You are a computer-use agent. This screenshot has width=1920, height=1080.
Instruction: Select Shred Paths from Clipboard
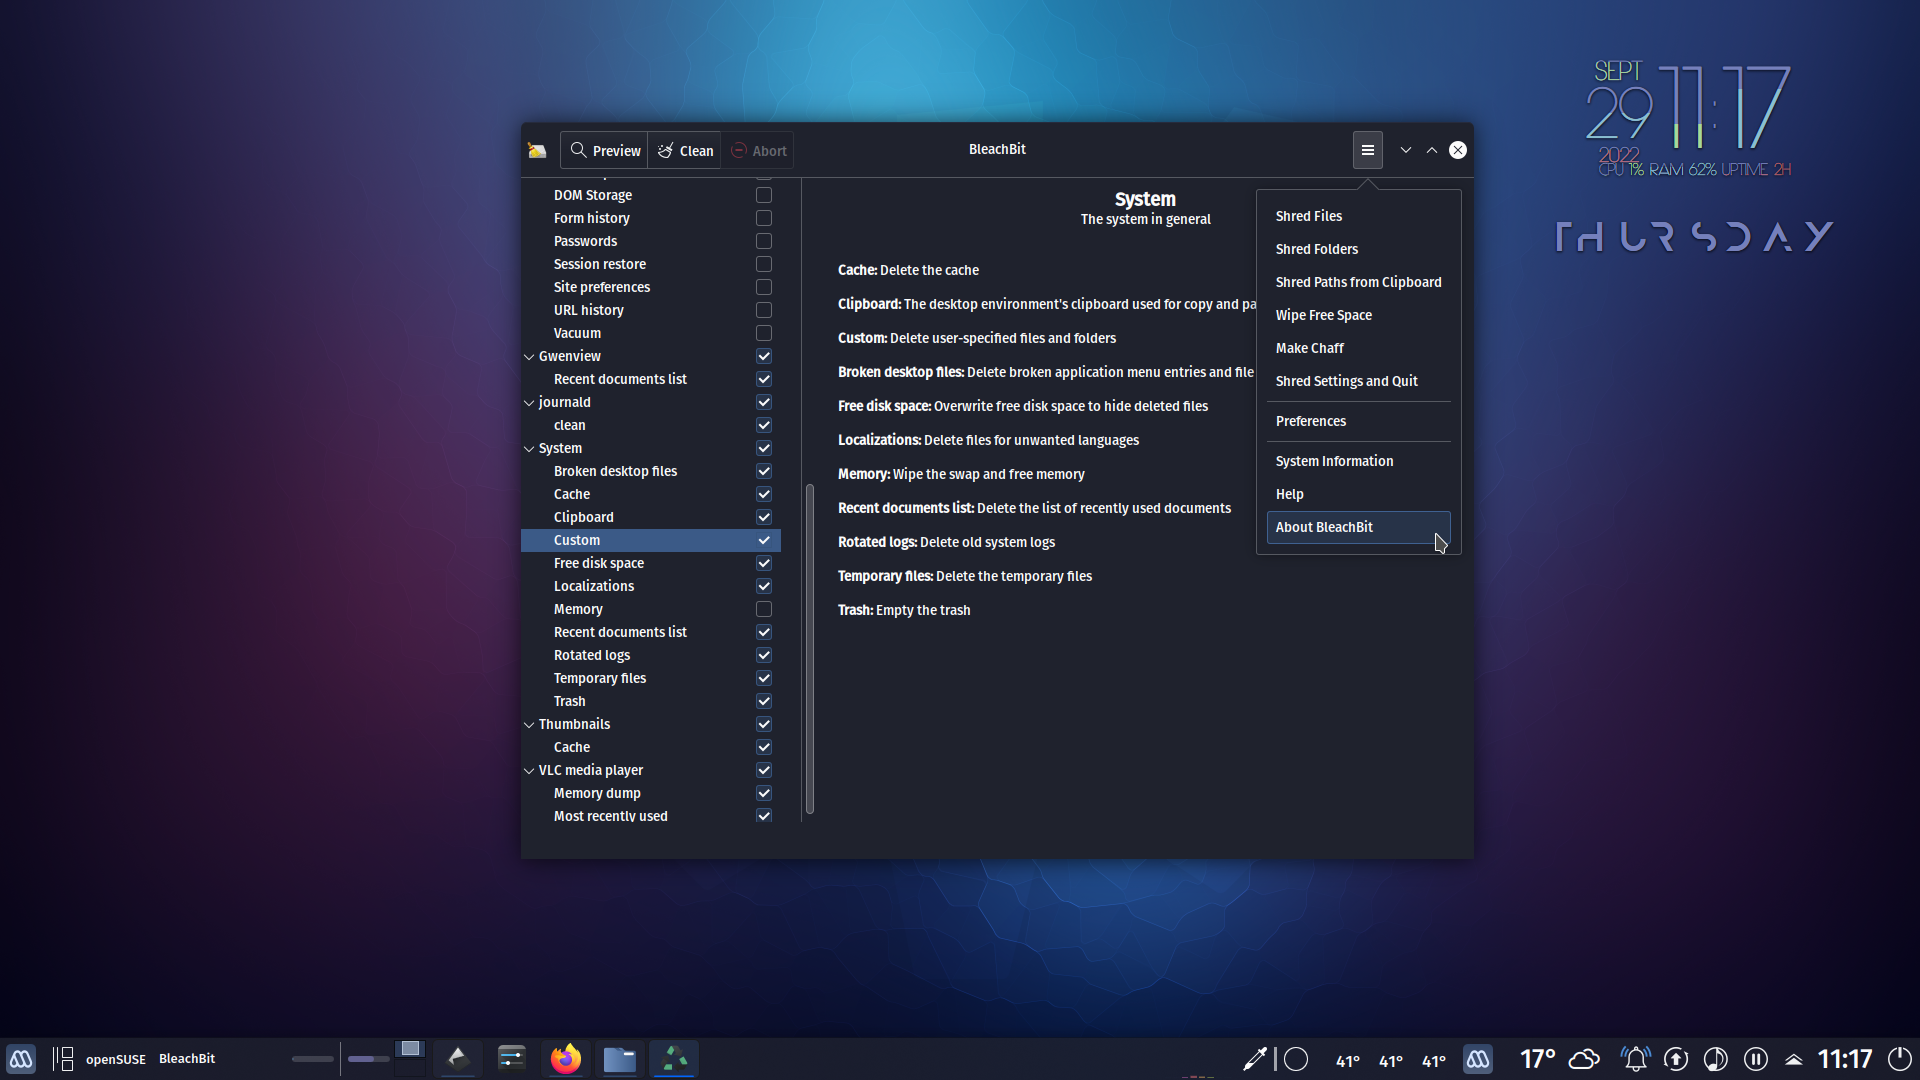coord(1358,282)
